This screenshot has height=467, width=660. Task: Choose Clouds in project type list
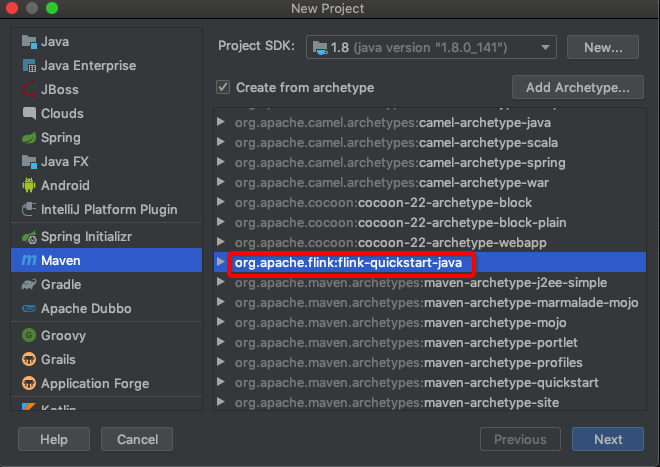point(106,113)
